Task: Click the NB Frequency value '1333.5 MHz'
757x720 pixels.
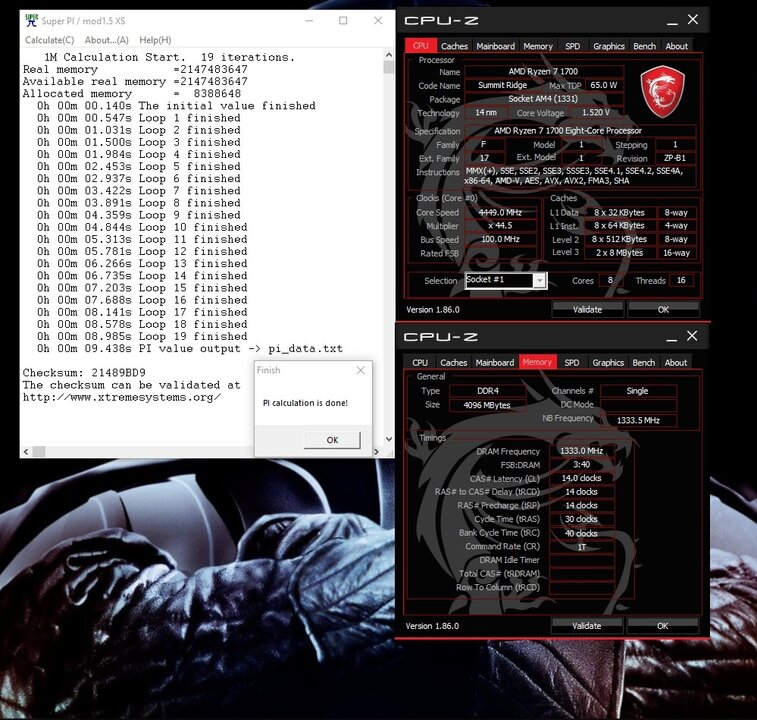Action: 638,420
